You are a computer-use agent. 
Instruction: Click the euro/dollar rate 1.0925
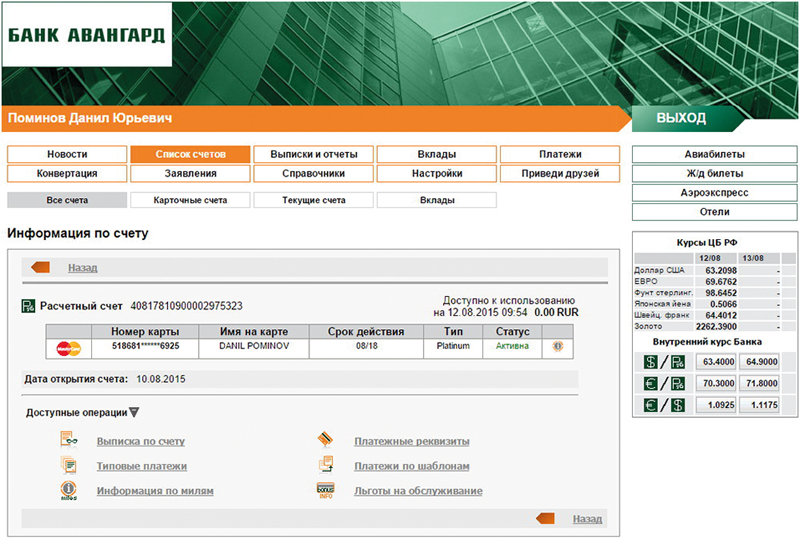coord(717,405)
